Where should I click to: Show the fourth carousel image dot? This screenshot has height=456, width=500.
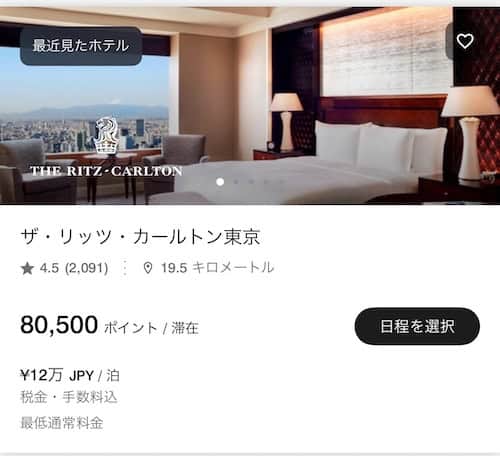click(x=266, y=182)
